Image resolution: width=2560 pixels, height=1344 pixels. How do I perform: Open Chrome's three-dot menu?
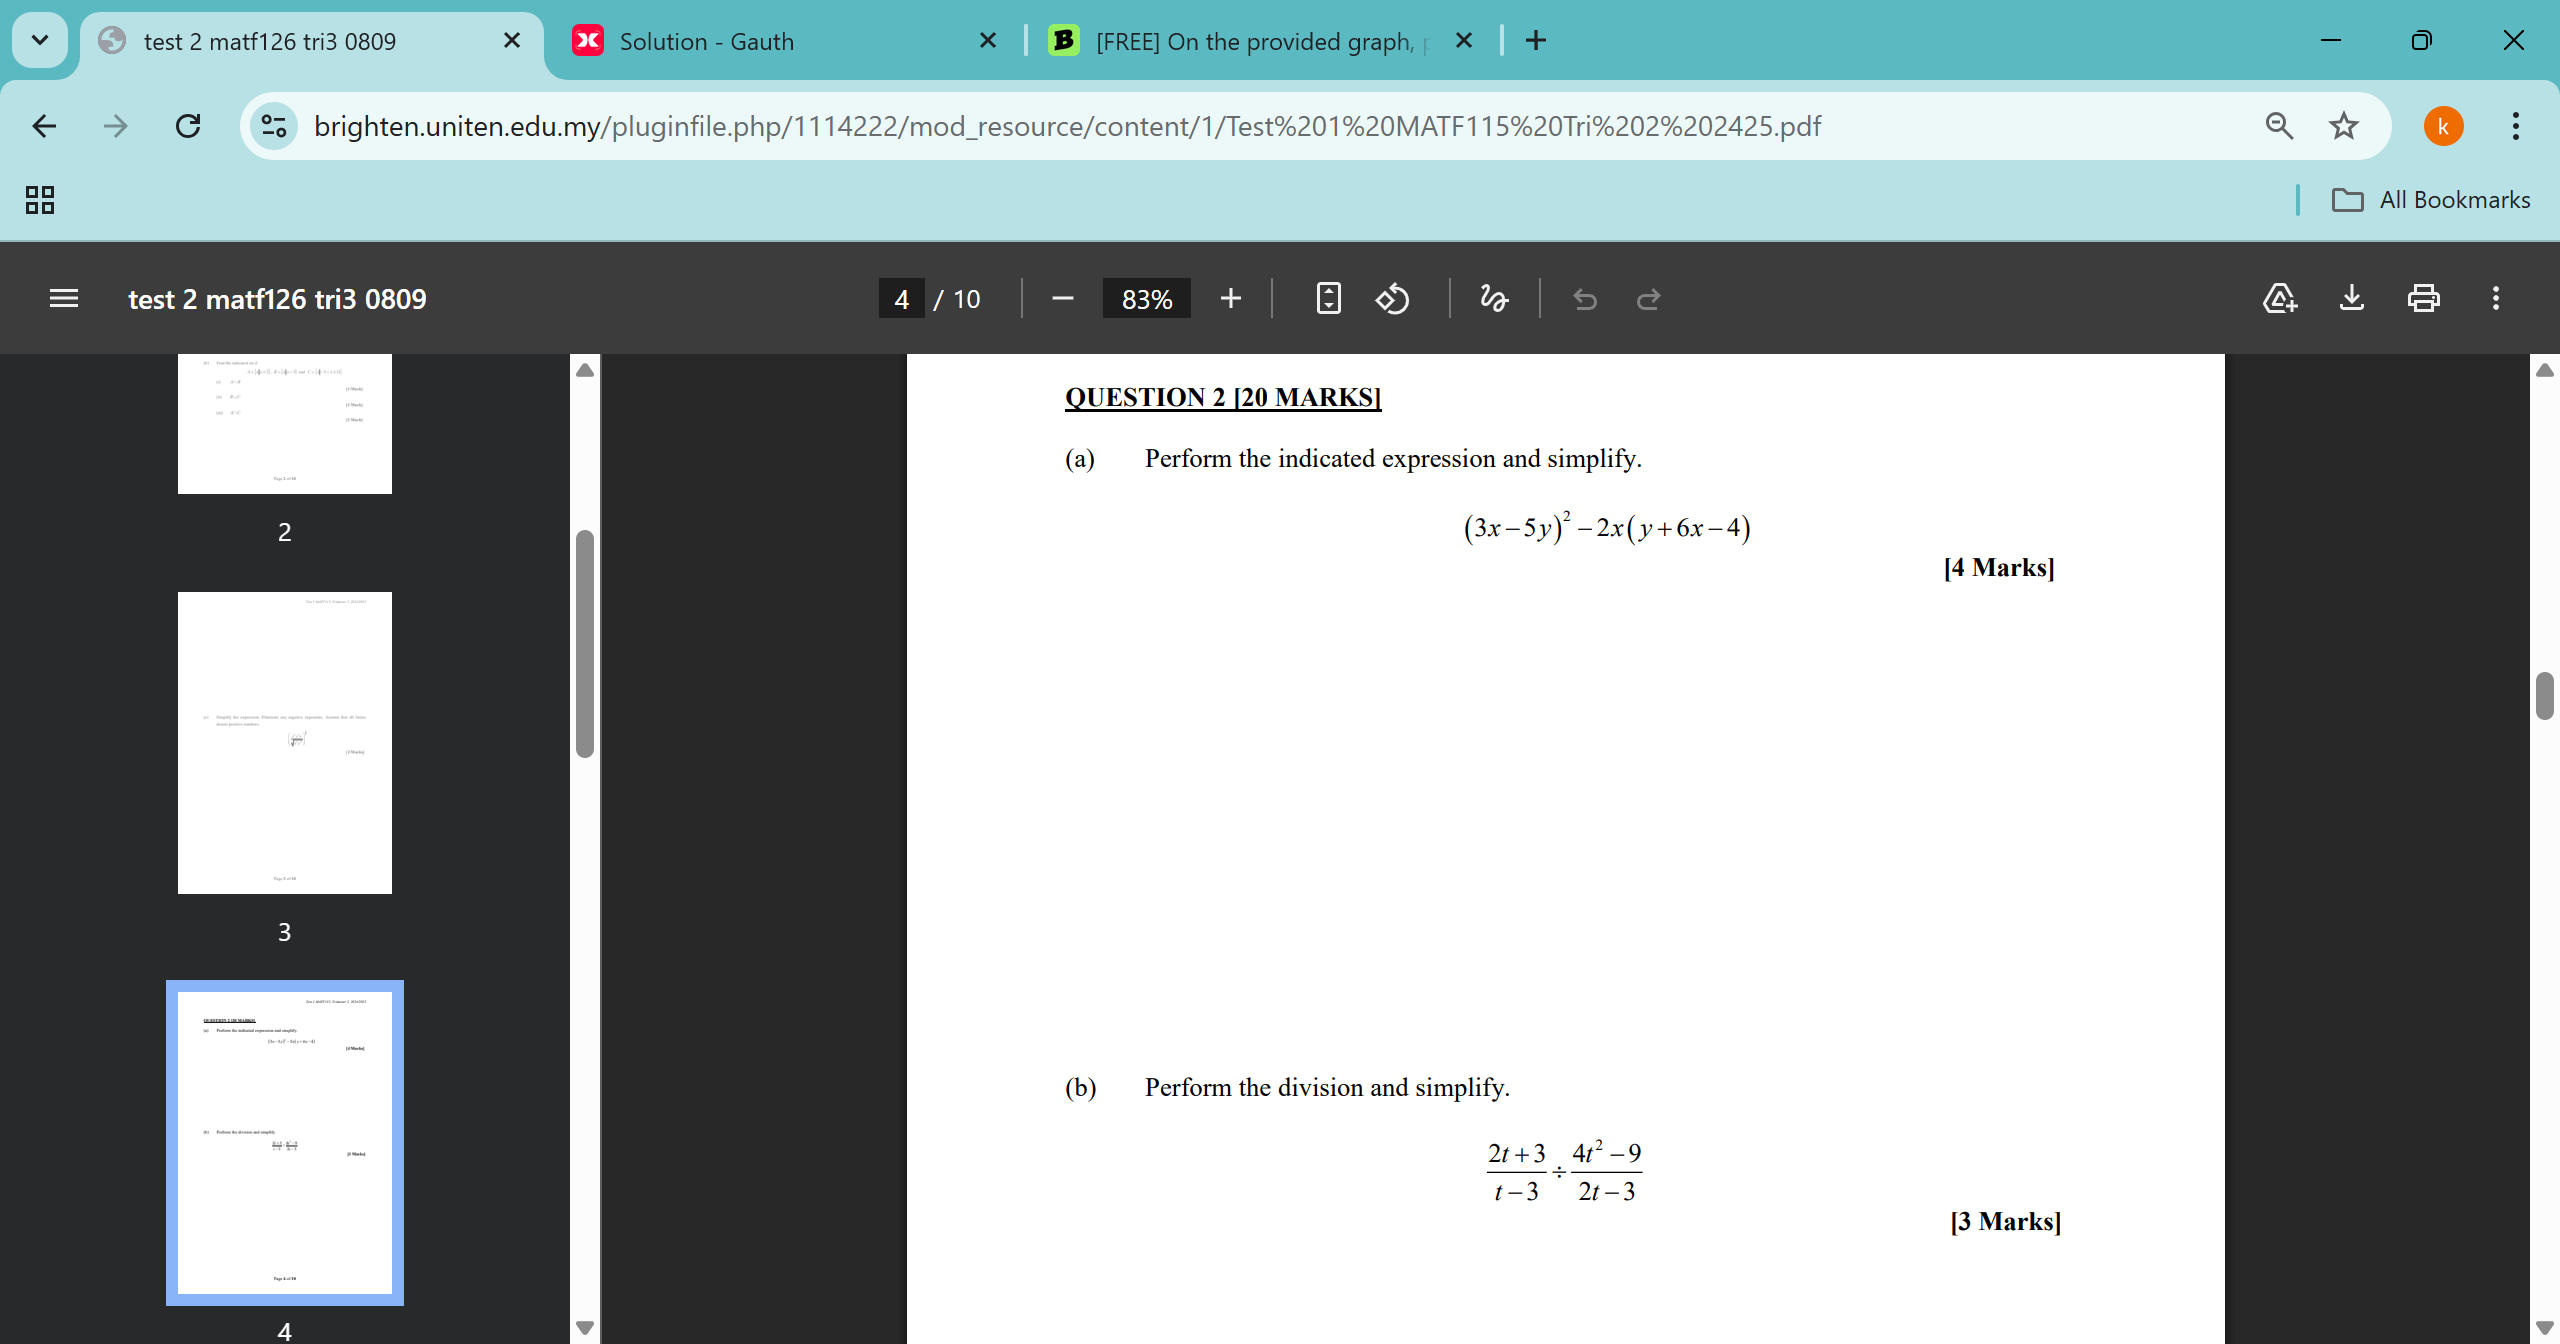2516,126
